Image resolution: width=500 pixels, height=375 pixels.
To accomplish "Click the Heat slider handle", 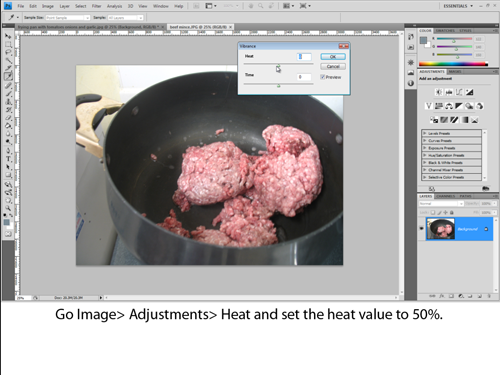I will [x=279, y=66].
